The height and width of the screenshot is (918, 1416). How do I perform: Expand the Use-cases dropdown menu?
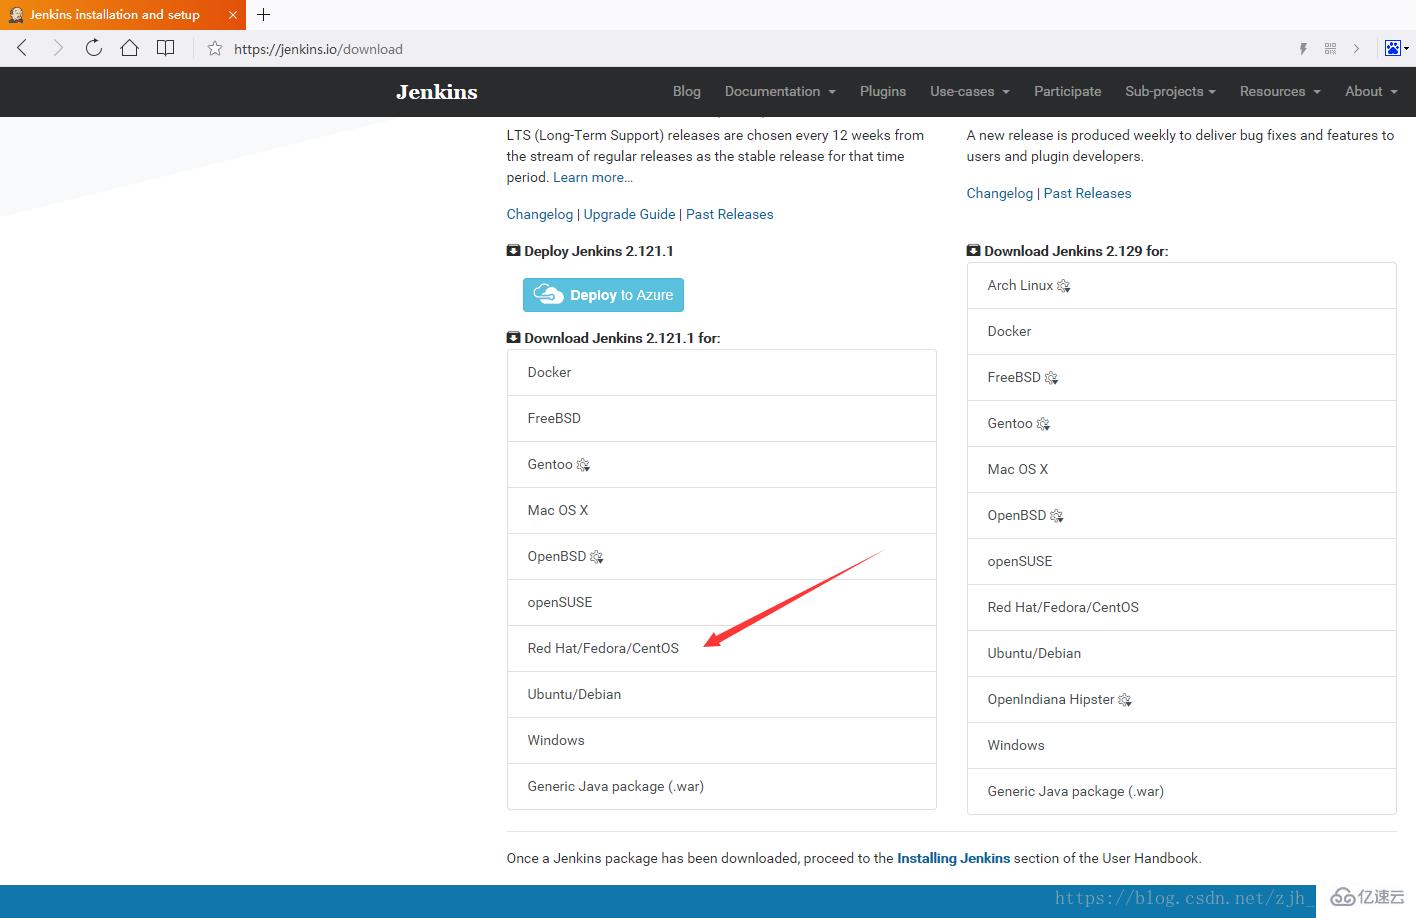click(x=970, y=91)
